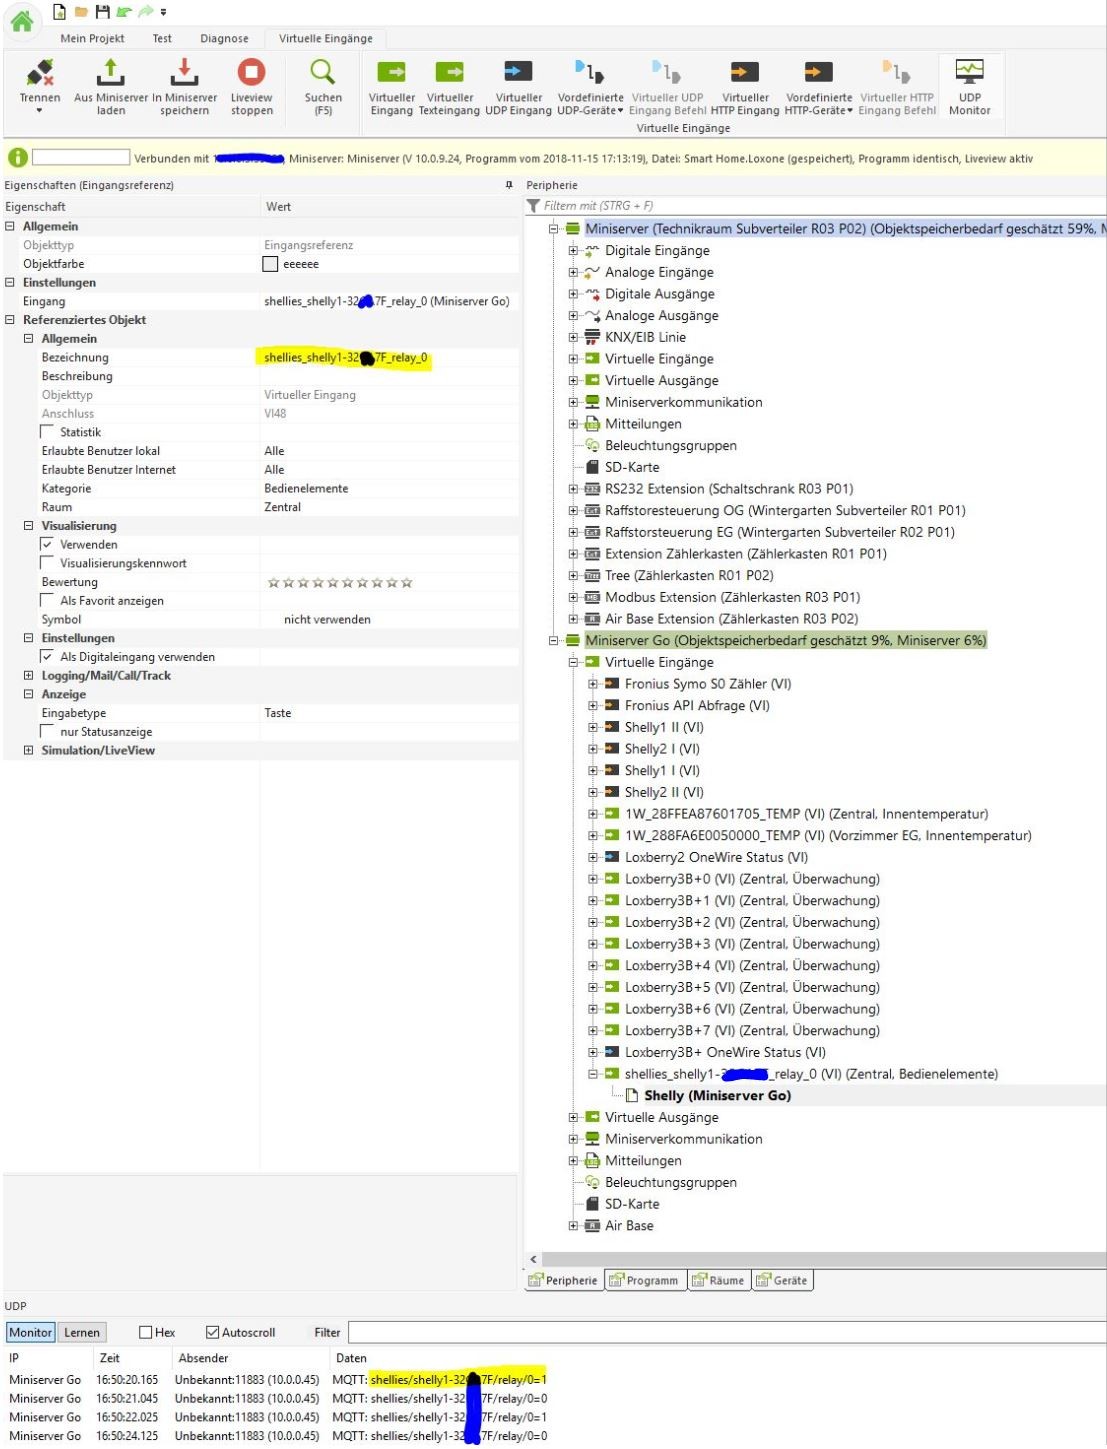Add a Virtueller Eingang
1107x1449 pixels.
(x=391, y=73)
